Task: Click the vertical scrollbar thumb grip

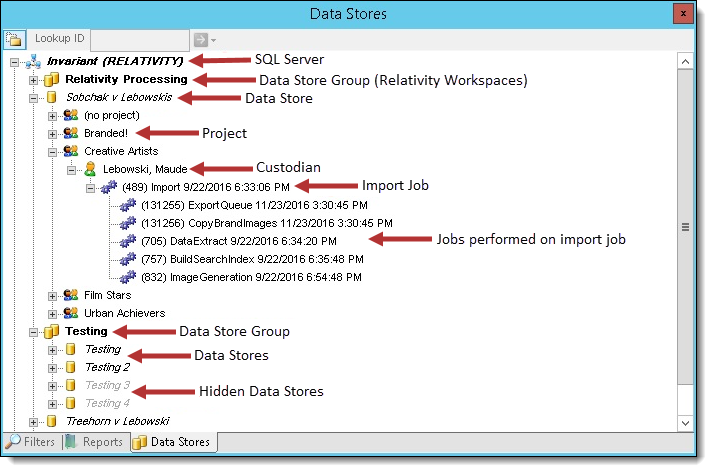Action: [x=685, y=227]
